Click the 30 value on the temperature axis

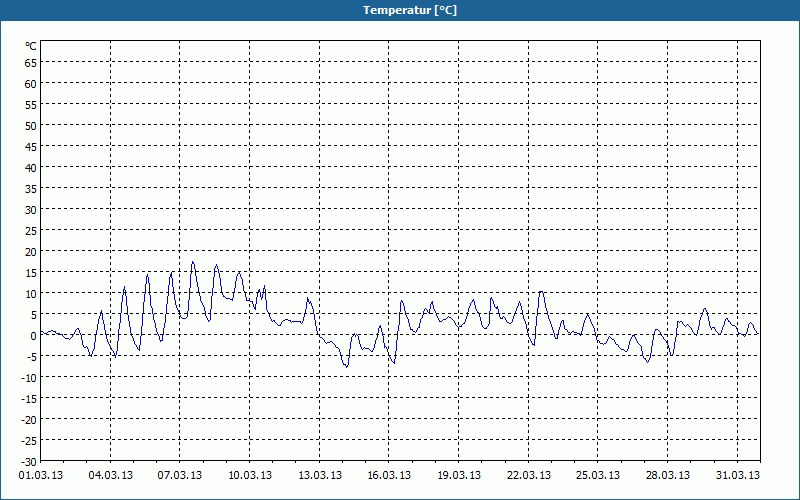point(31,210)
